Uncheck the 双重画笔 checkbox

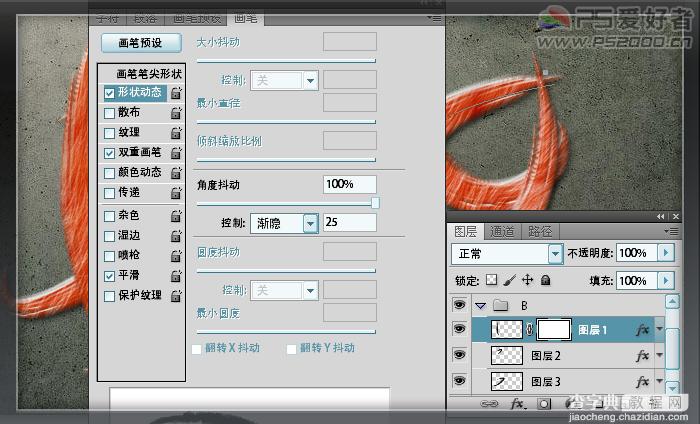(x=109, y=153)
